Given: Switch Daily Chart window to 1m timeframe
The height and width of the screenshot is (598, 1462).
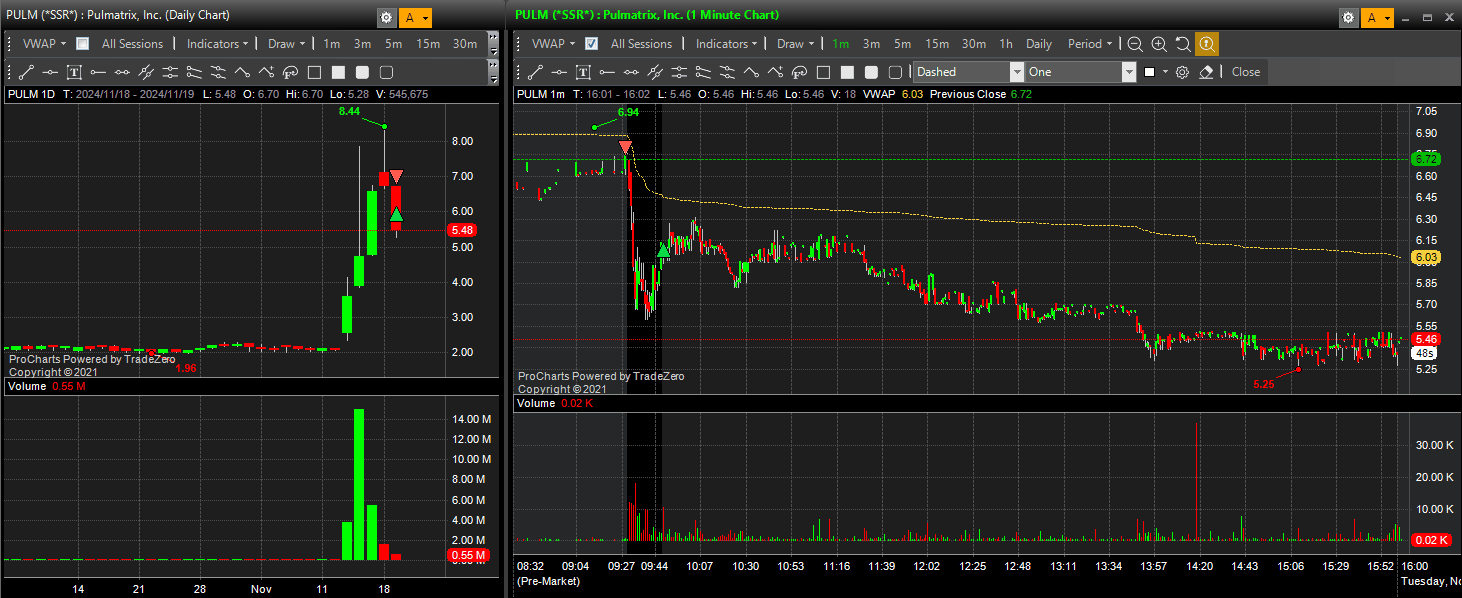Looking at the screenshot, I should (x=331, y=44).
